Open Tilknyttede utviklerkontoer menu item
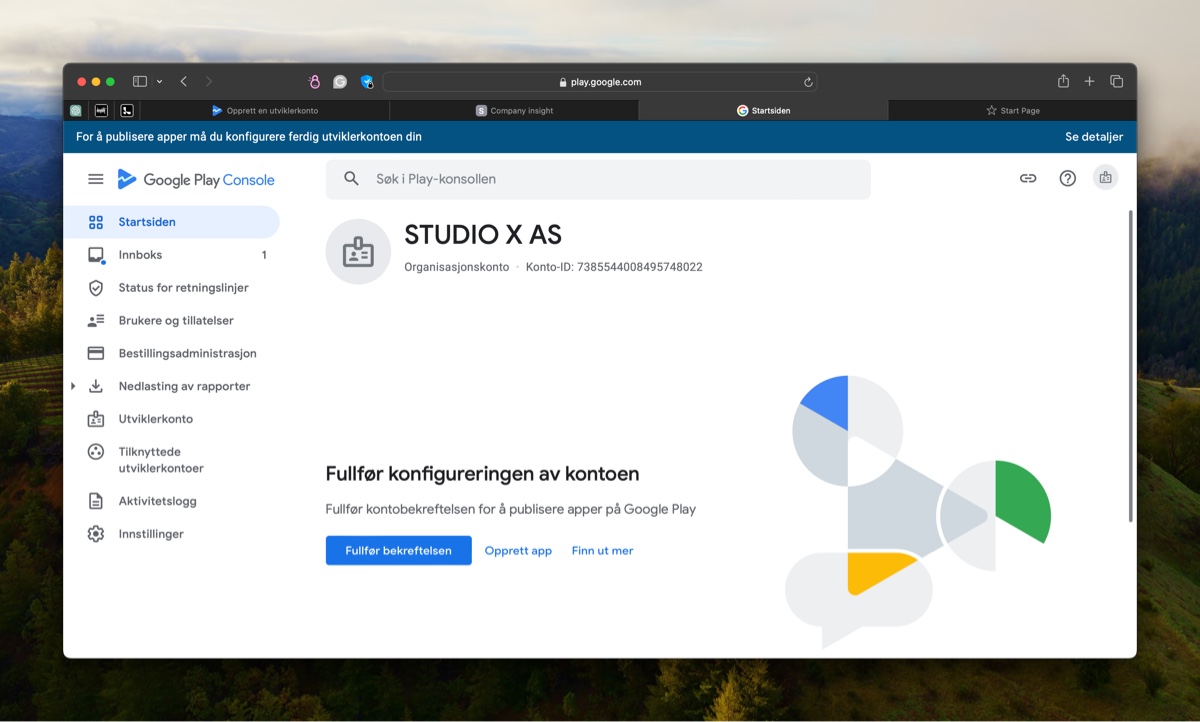Viewport: 1200px width, 722px height. coord(172,460)
